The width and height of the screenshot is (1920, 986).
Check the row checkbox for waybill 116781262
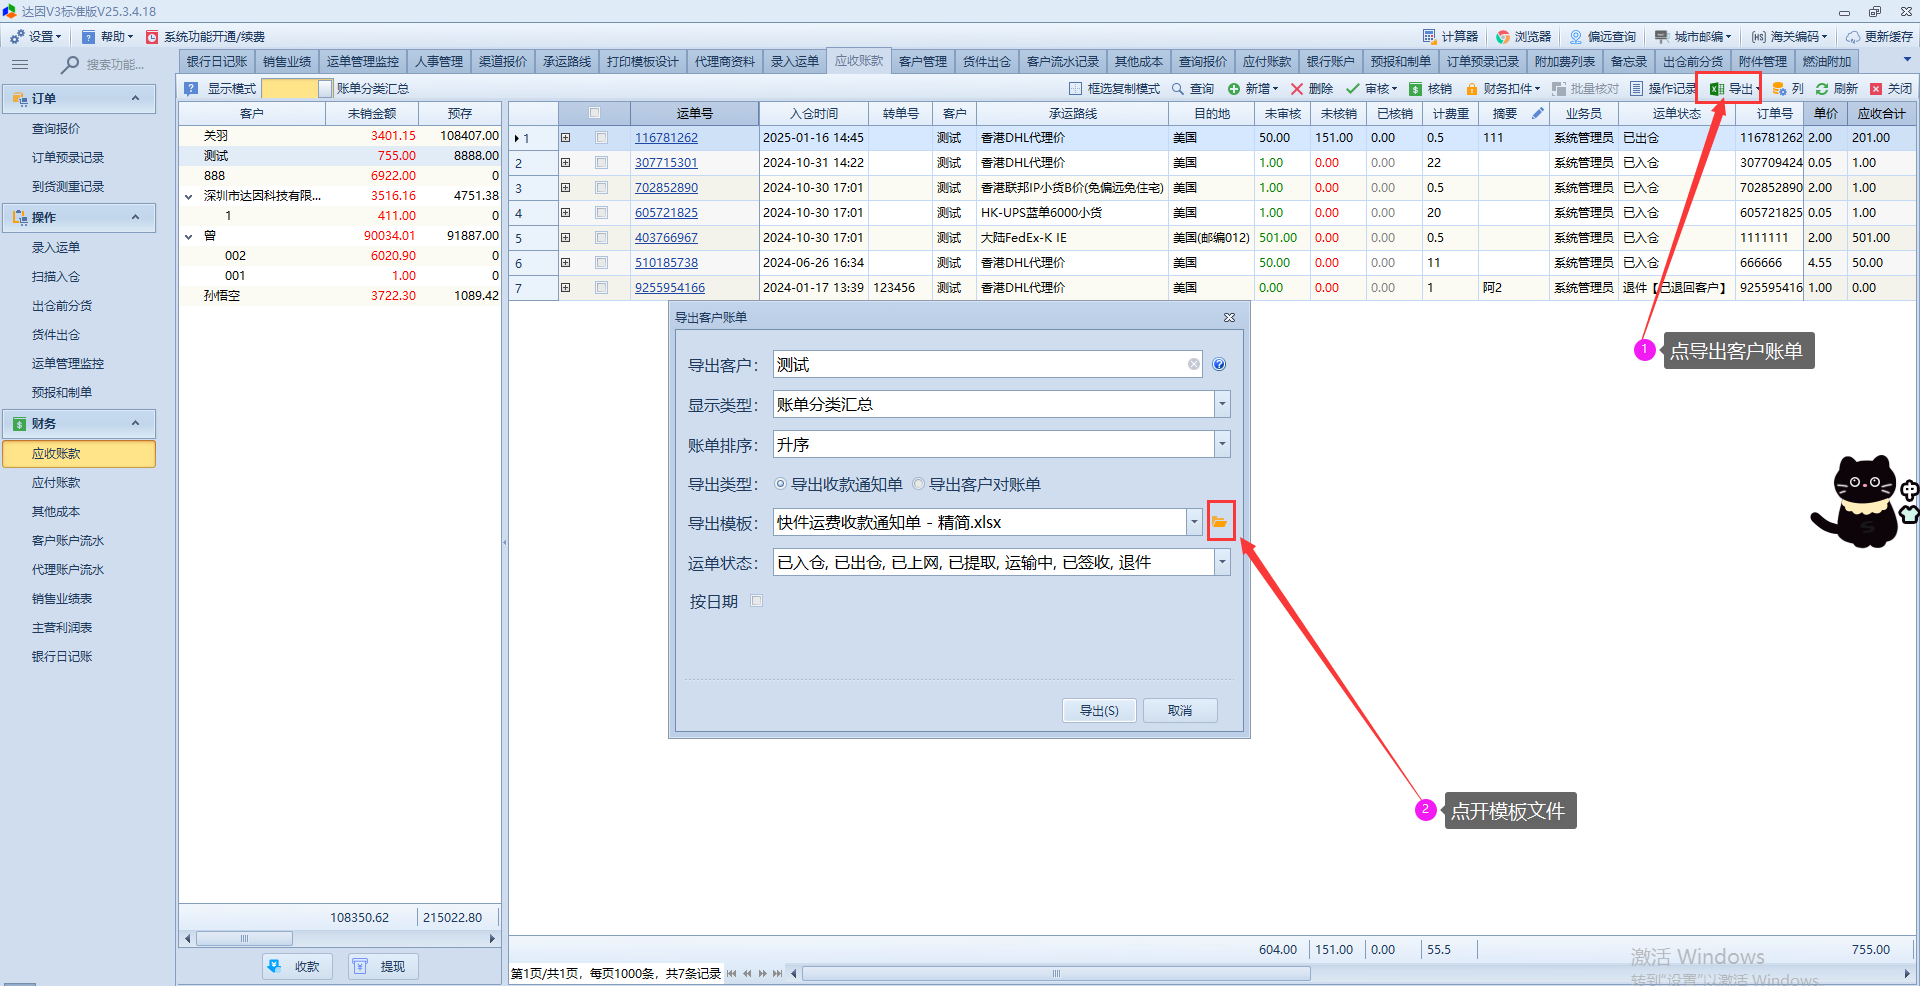click(x=601, y=138)
